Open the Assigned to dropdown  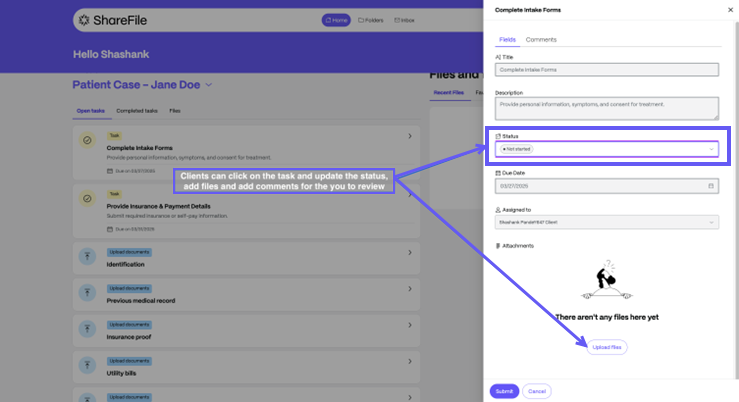[607, 222]
